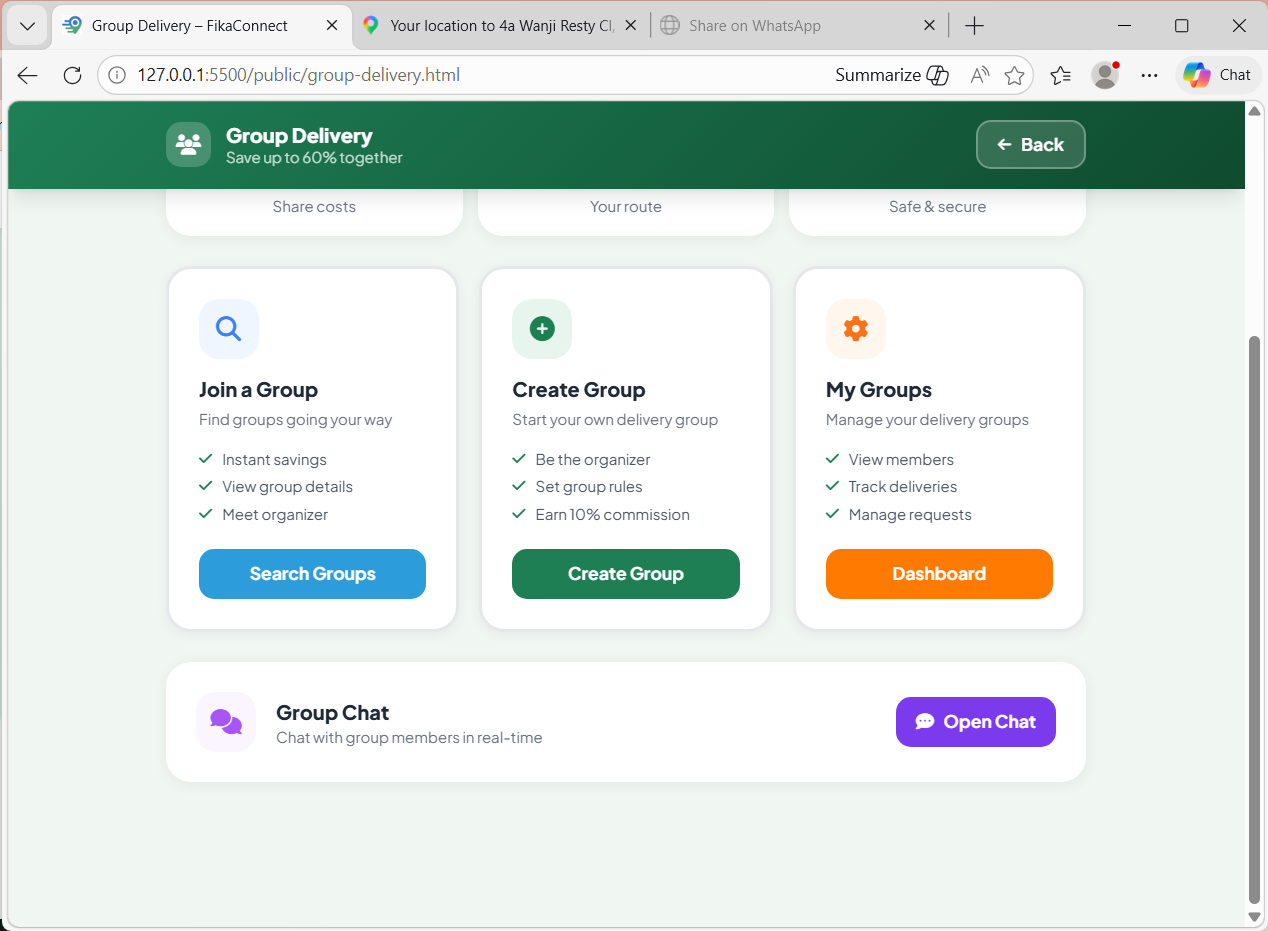This screenshot has height=931, width=1268.
Task: Open the browser profile menu
Action: pyautogui.click(x=1105, y=75)
